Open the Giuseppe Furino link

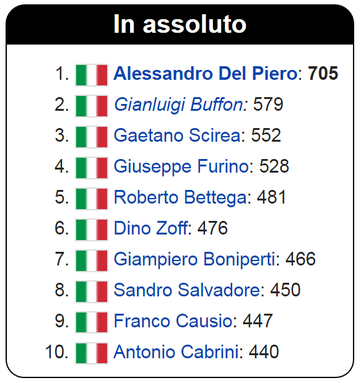click(181, 166)
